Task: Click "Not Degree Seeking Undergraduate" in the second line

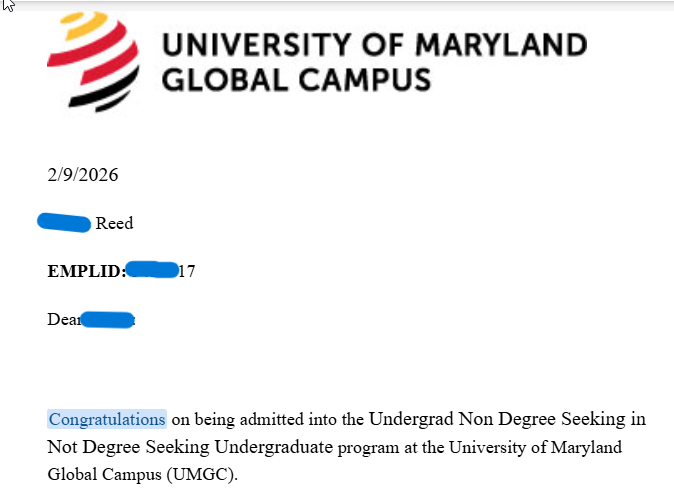Action: [189, 446]
